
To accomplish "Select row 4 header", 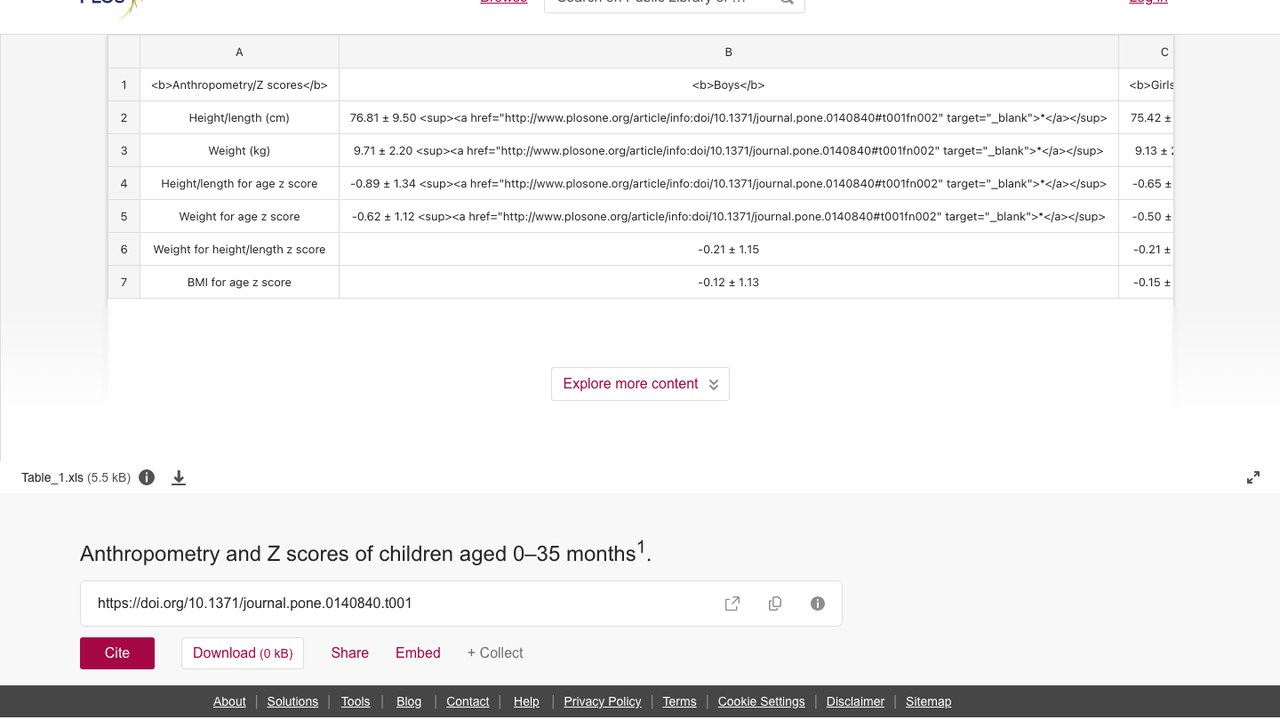I will pyautogui.click(x=124, y=184).
